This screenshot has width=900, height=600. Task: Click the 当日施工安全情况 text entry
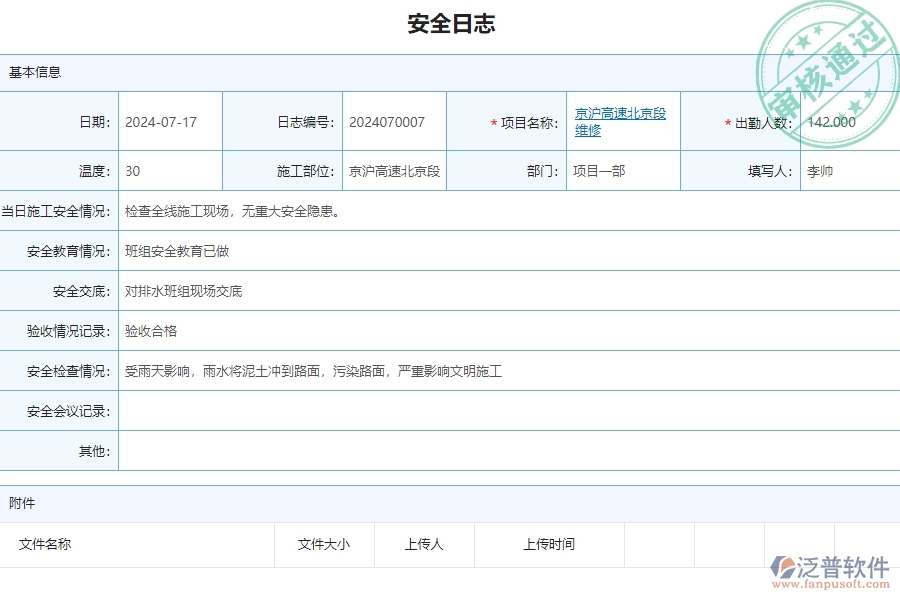coord(400,211)
